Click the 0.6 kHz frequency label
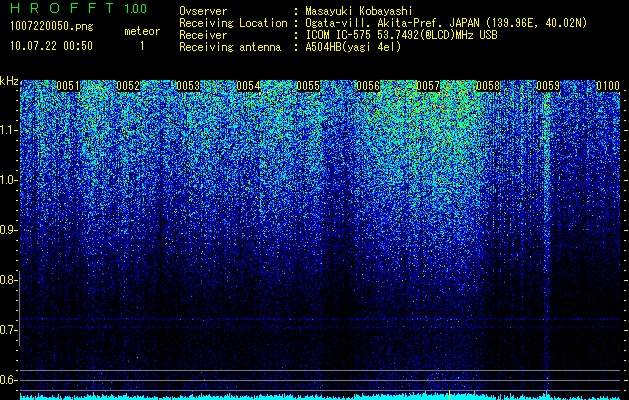629x400 pixels. pos(8,380)
